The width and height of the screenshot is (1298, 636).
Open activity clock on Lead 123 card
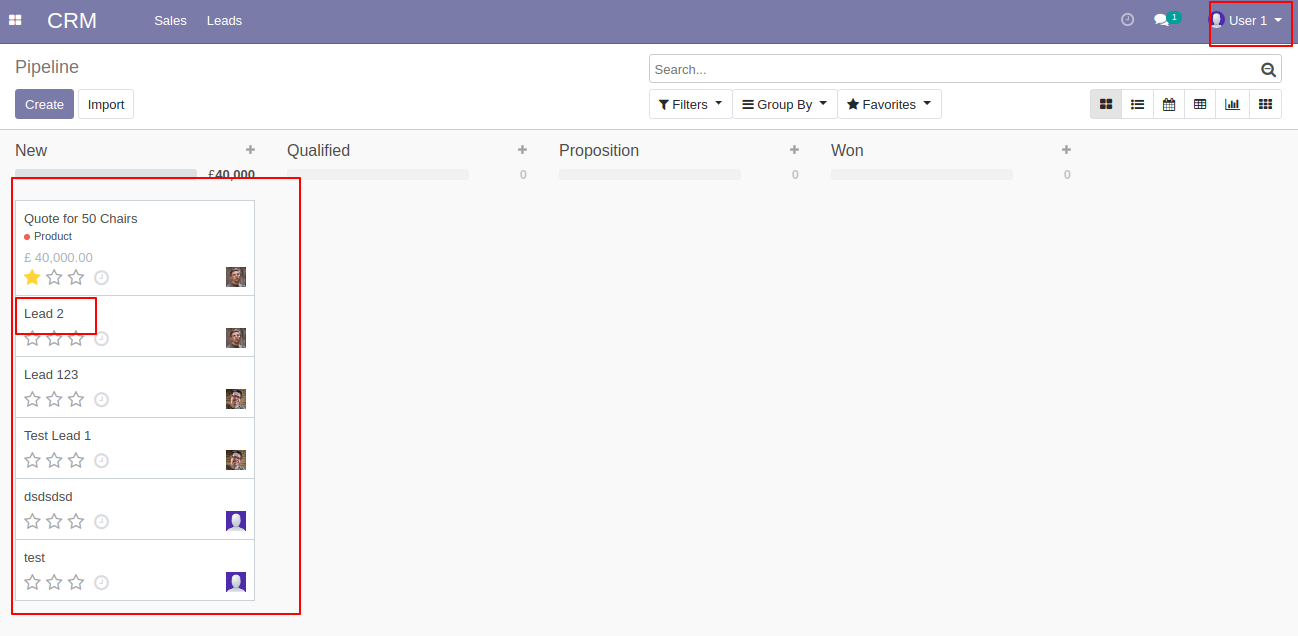[101, 399]
